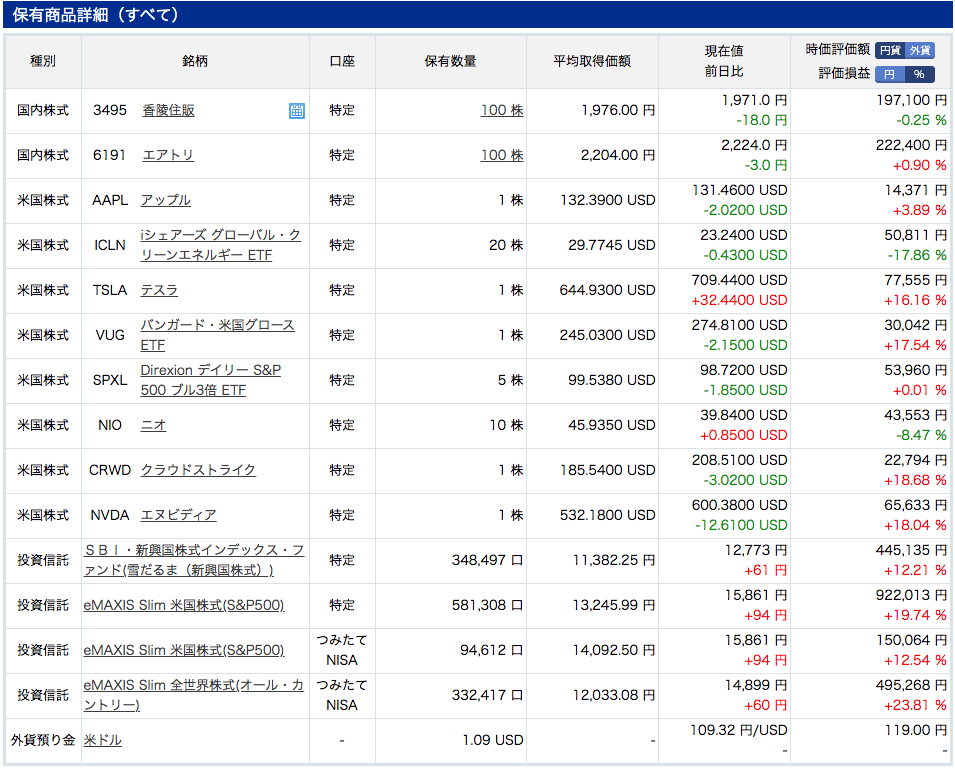Open the クラウドストライク stock link
The width and height of the screenshot is (955, 770).
point(198,470)
